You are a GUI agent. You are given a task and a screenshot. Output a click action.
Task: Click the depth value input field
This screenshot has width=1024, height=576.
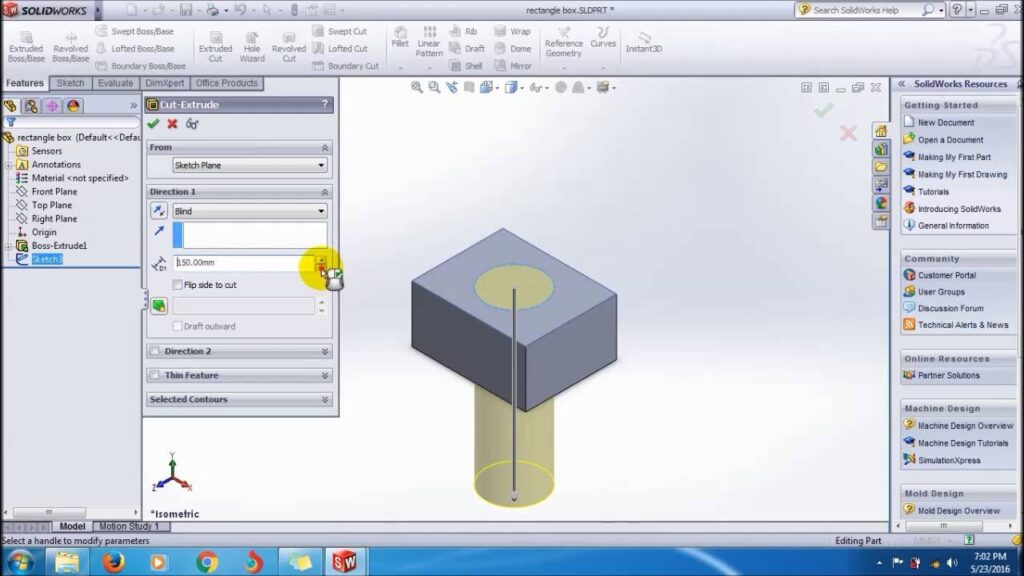[x=243, y=263]
